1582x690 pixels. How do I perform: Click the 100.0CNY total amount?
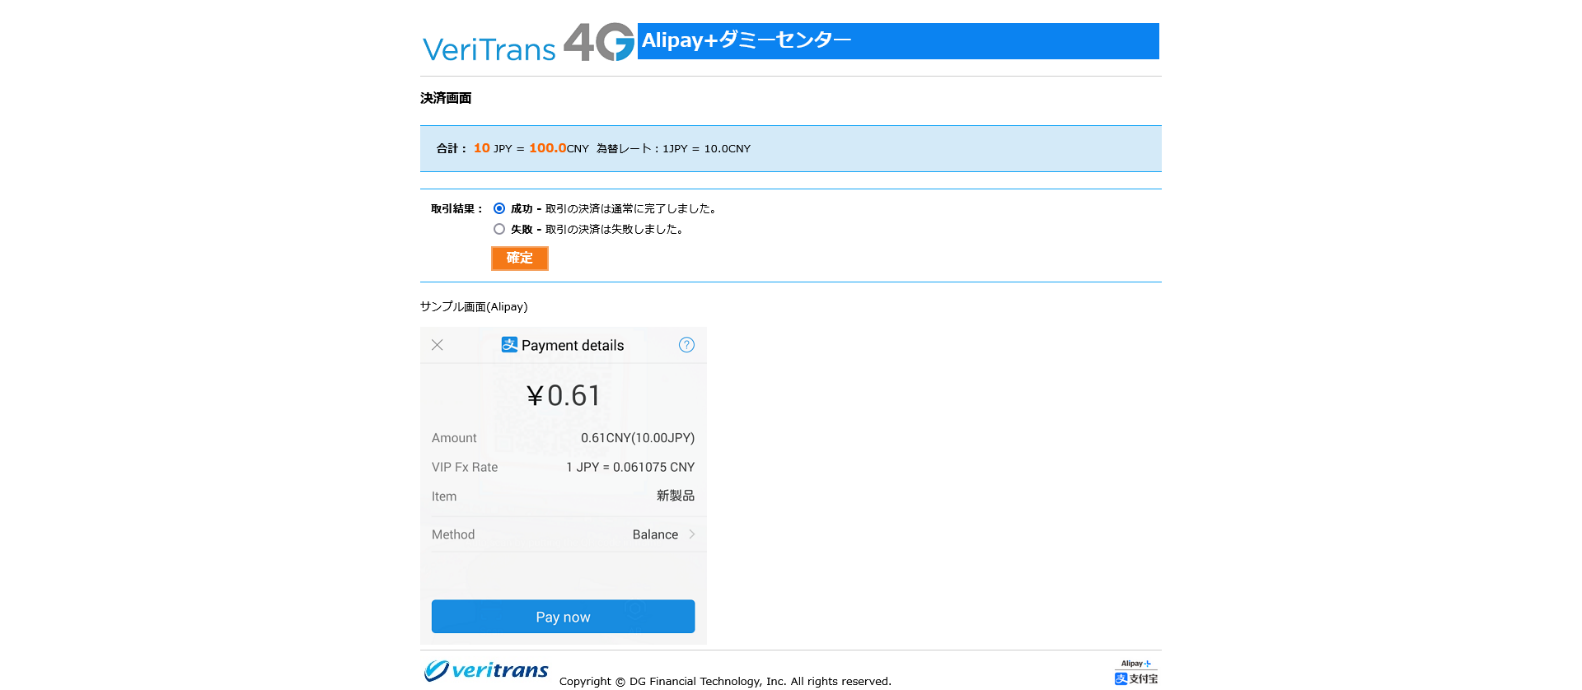(x=559, y=148)
